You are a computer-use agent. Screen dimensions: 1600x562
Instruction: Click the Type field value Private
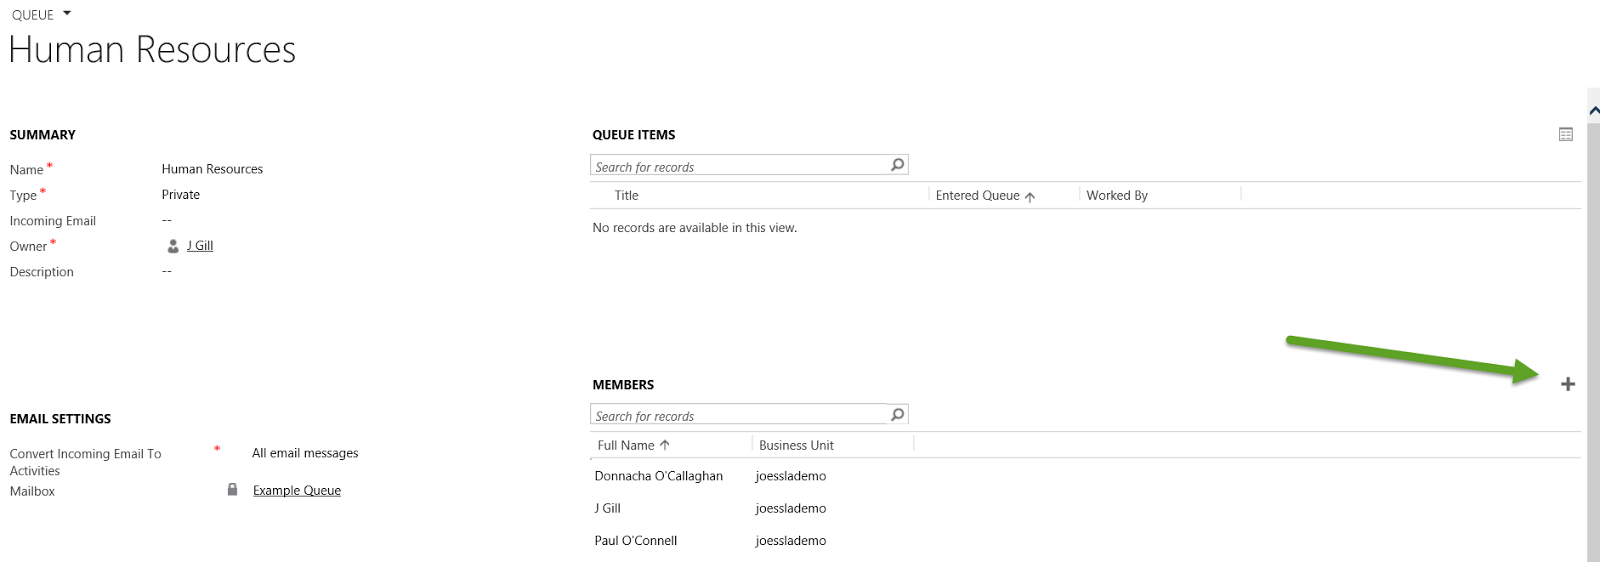pyautogui.click(x=181, y=195)
